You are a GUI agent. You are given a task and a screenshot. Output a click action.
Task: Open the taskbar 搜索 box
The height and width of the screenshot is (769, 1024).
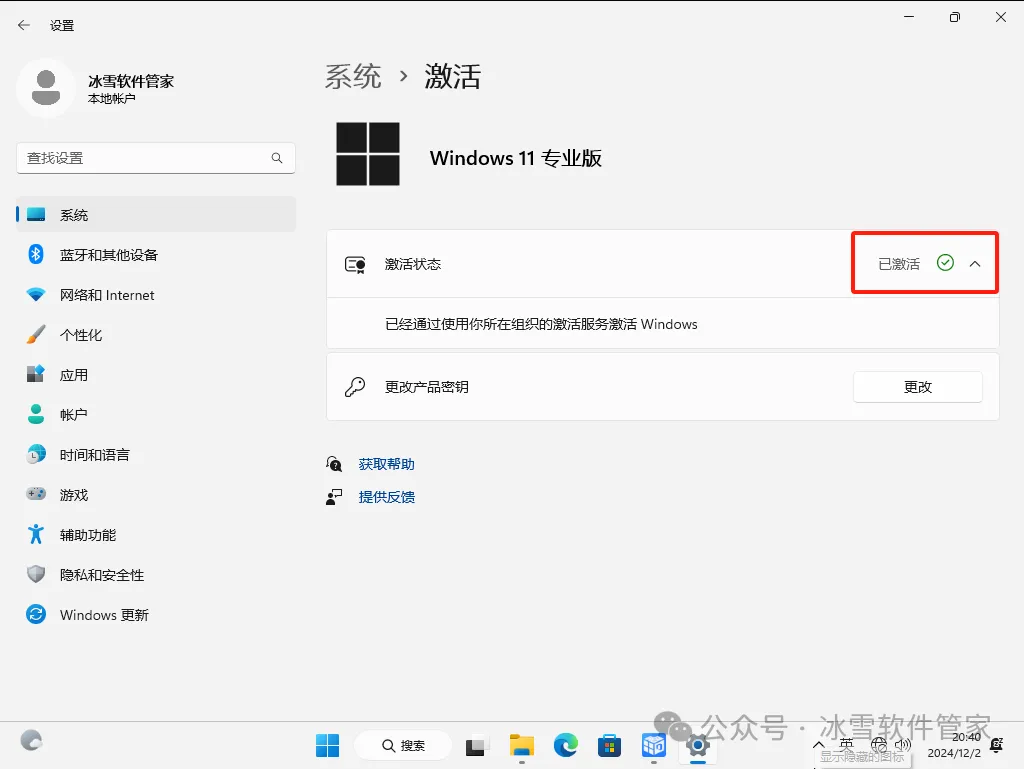pos(403,745)
